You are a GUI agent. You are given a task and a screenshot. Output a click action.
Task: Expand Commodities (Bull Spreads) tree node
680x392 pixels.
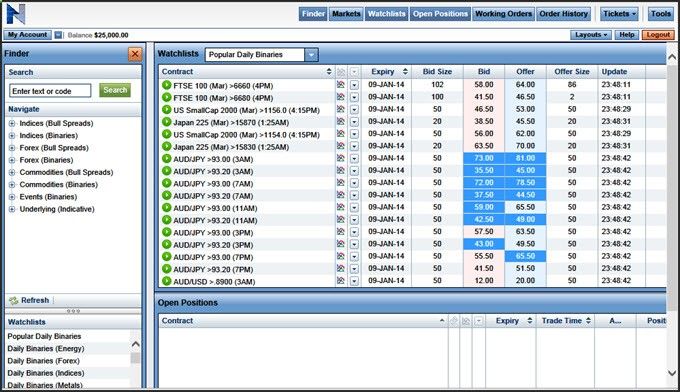click(x=12, y=173)
